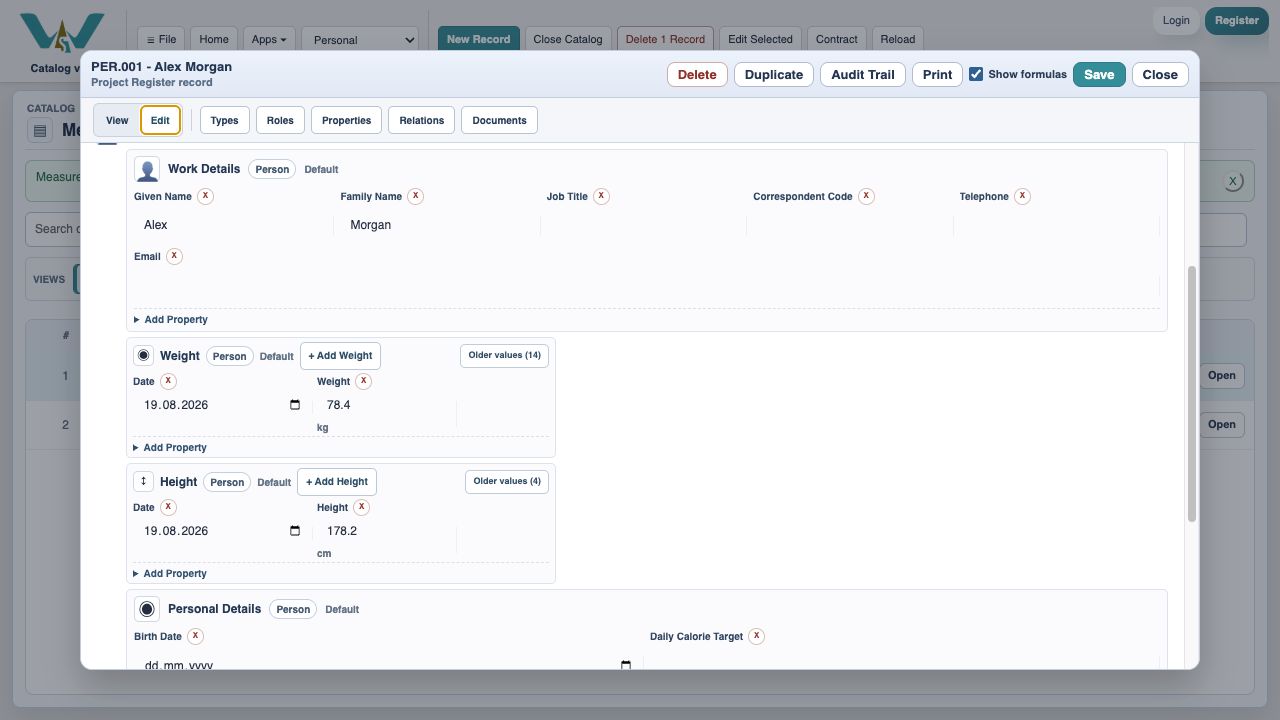This screenshot has width=1280, height=720.
Task: Open the Roles tab
Action: coord(280,120)
